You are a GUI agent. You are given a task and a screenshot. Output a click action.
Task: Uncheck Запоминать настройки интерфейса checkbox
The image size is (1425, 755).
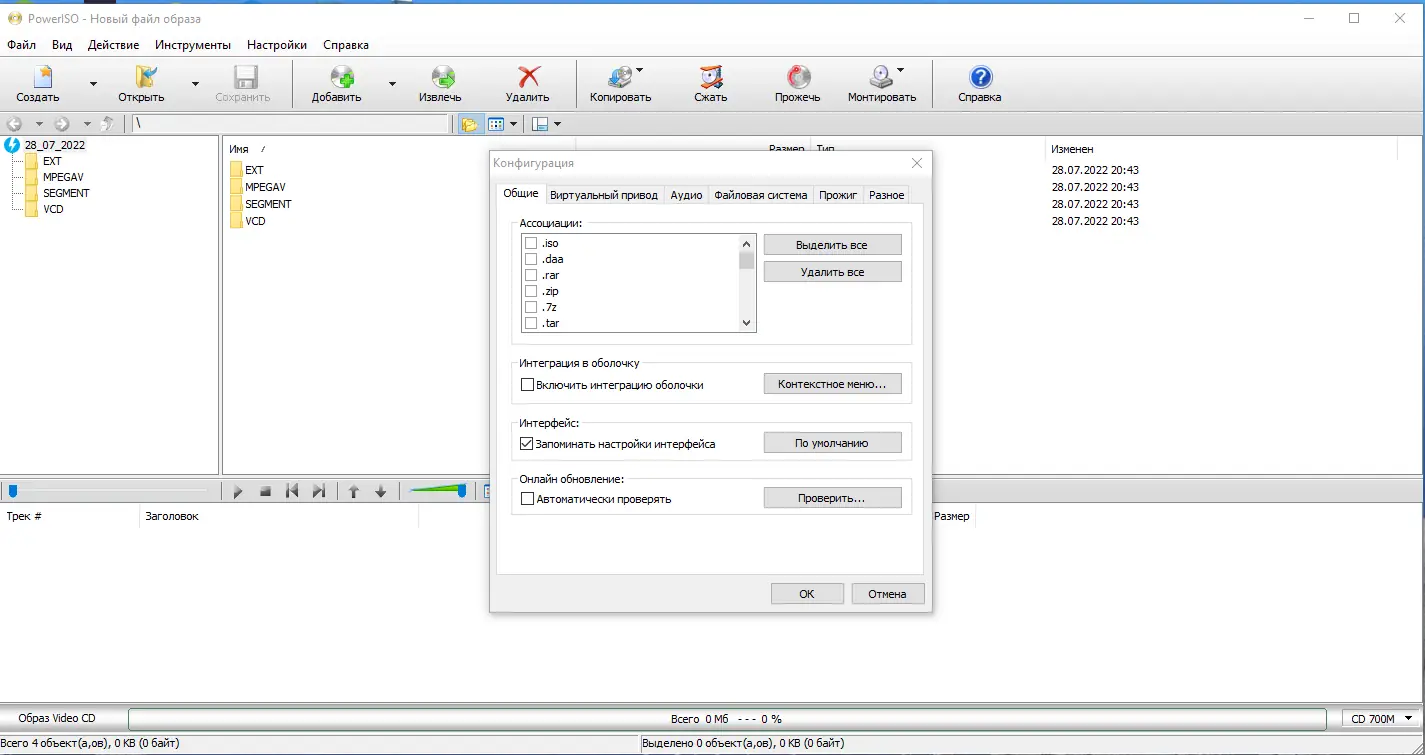click(x=528, y=443)
